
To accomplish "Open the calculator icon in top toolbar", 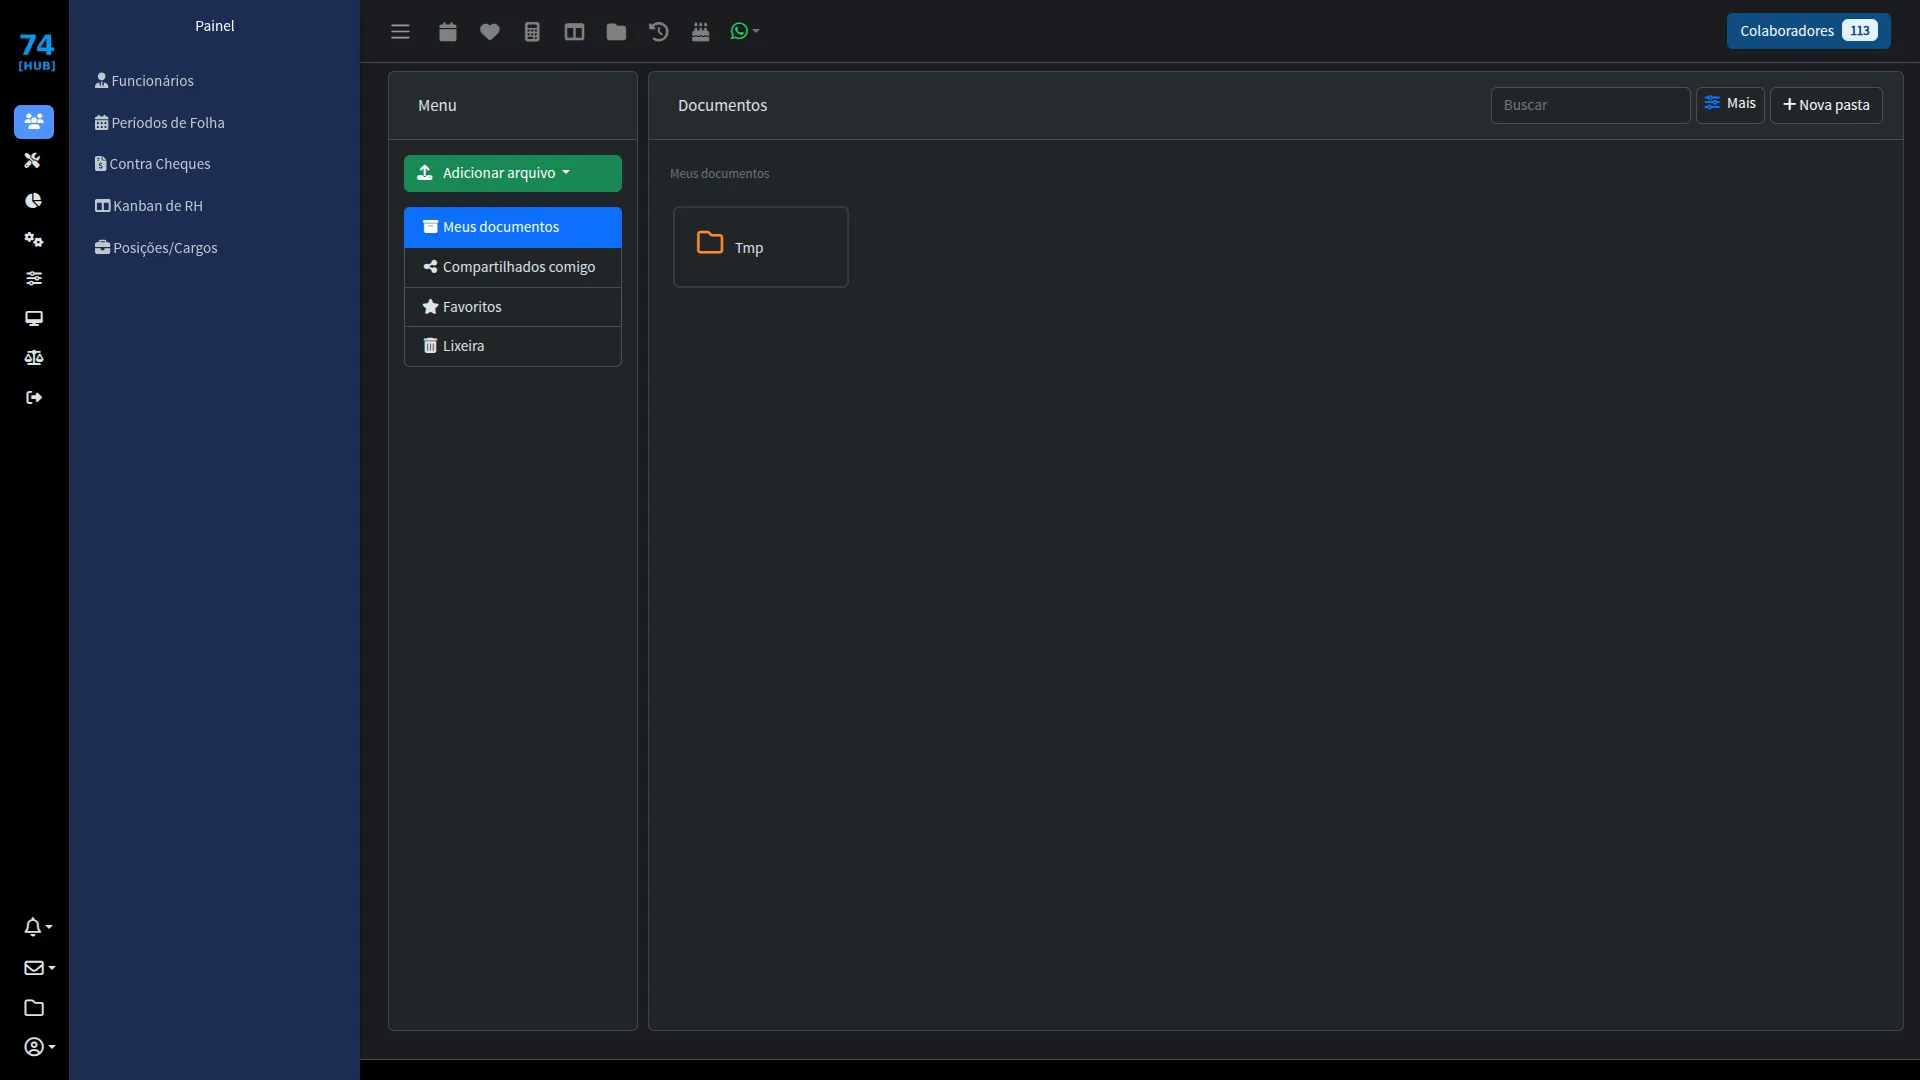I will coord(532,32).
